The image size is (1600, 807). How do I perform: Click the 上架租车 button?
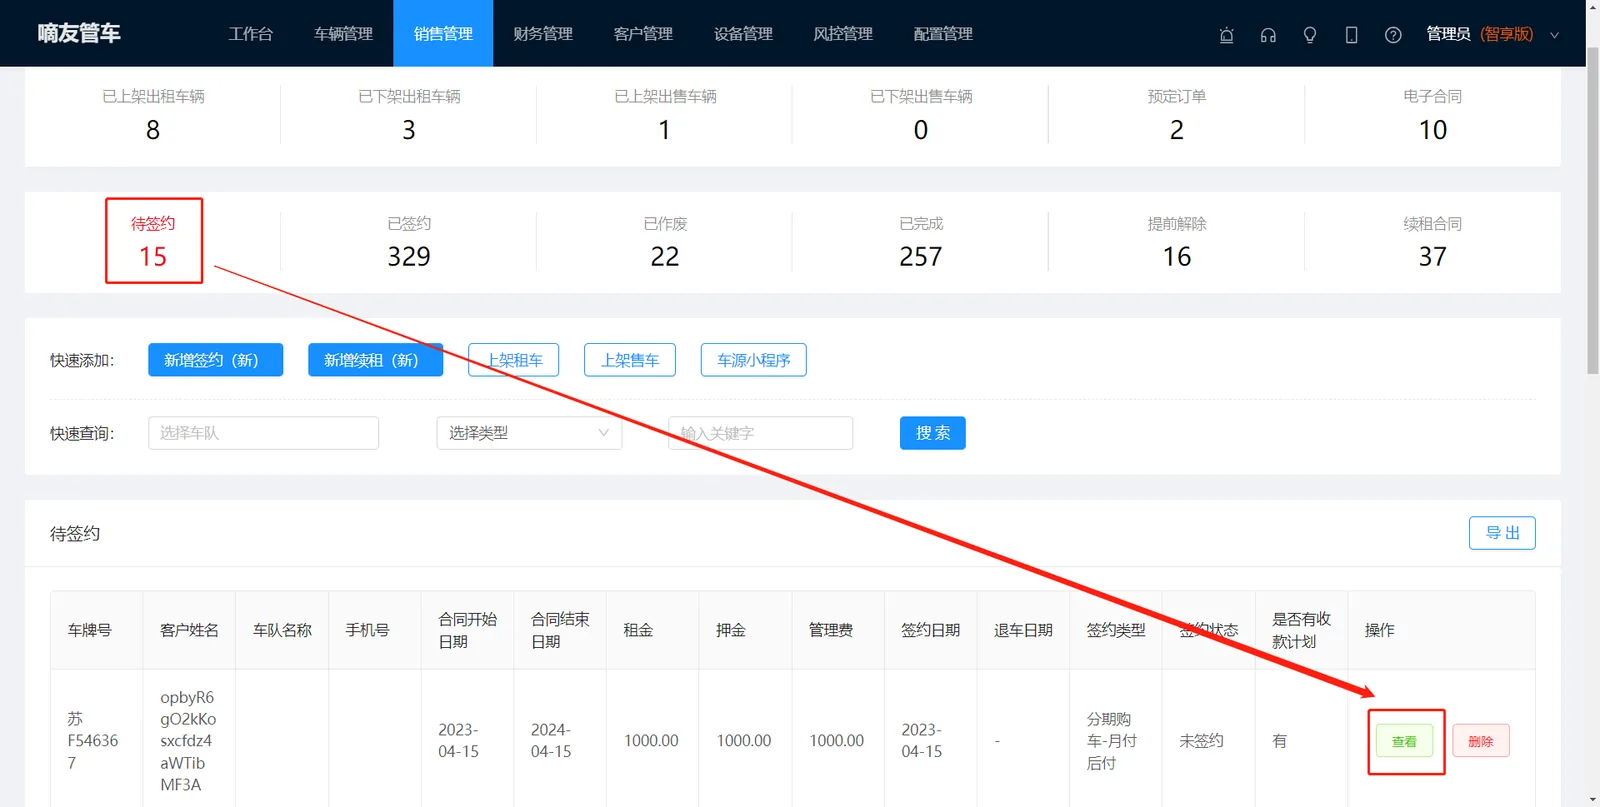(514, 360)
